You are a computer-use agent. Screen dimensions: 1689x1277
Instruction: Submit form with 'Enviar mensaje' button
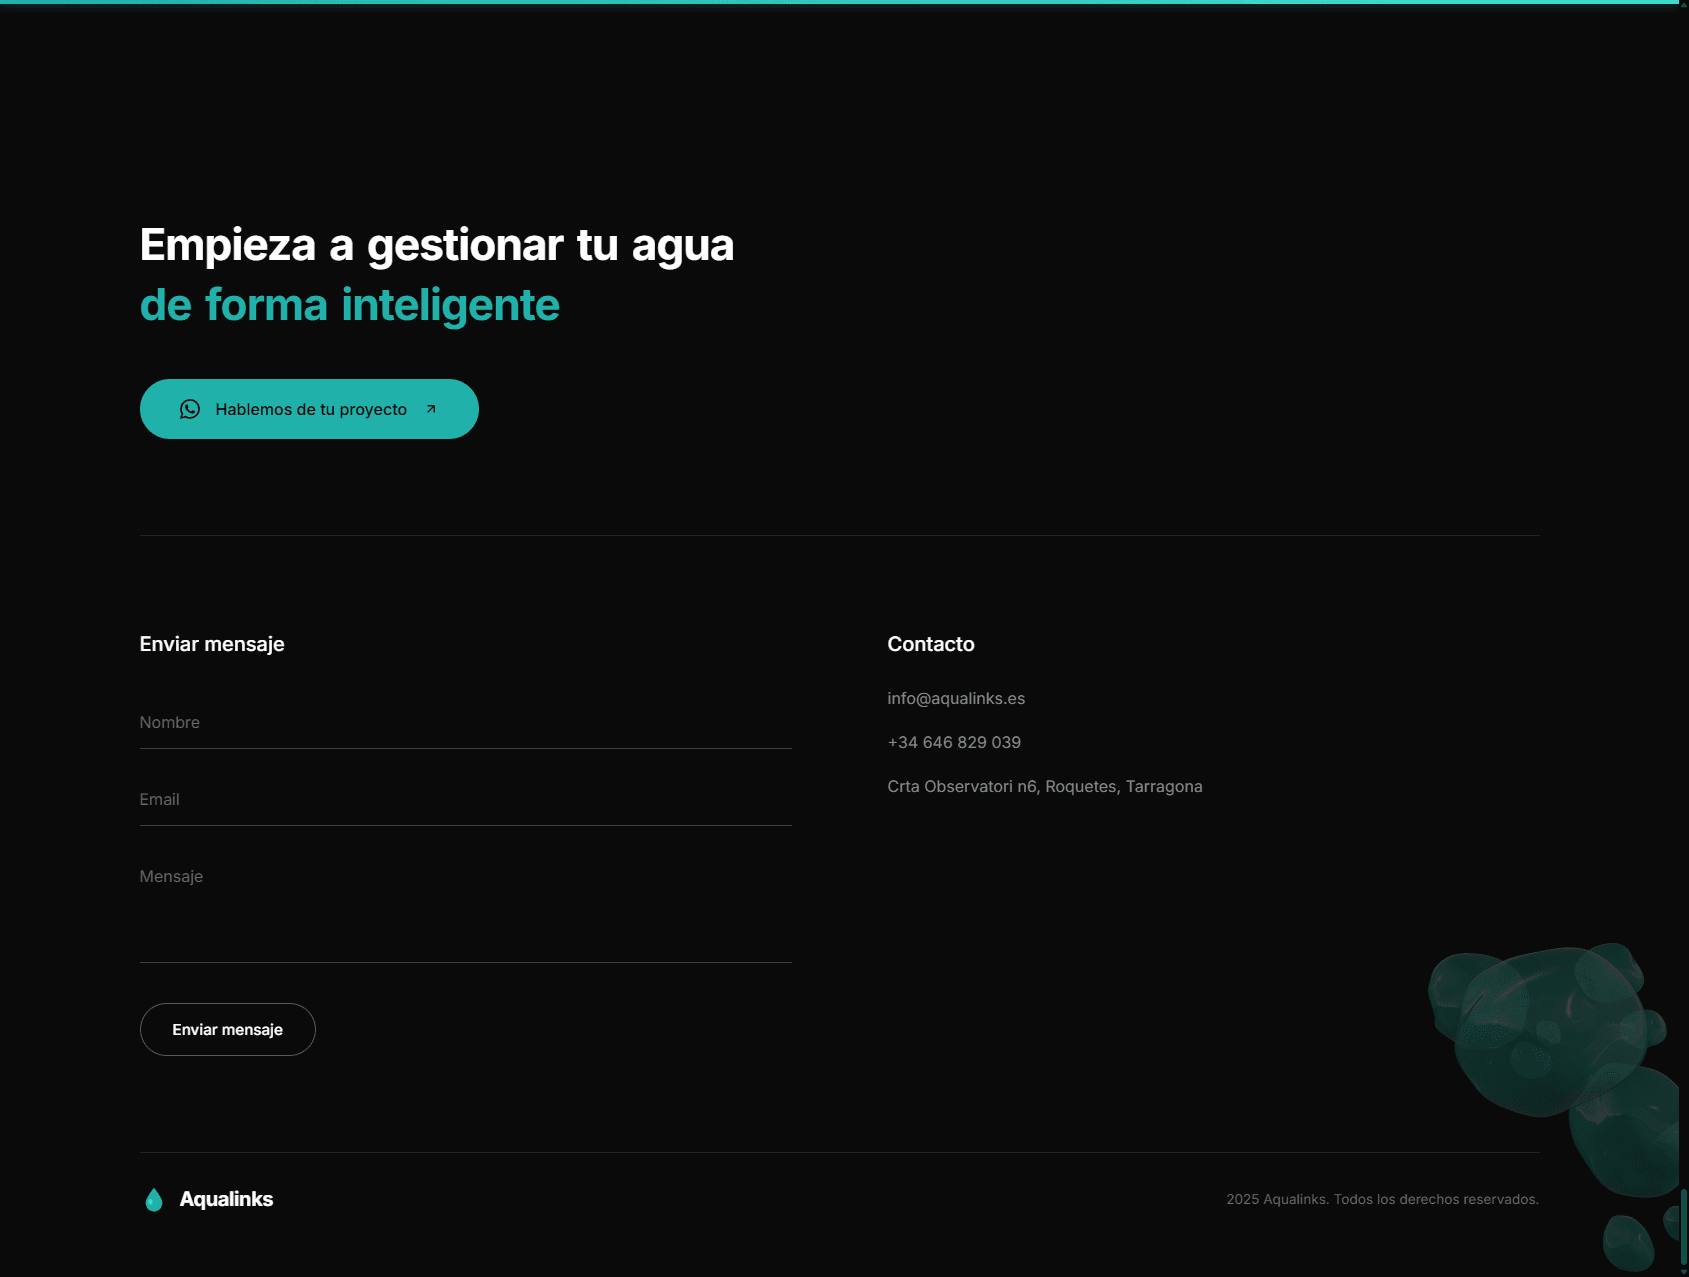(228, 1030)
